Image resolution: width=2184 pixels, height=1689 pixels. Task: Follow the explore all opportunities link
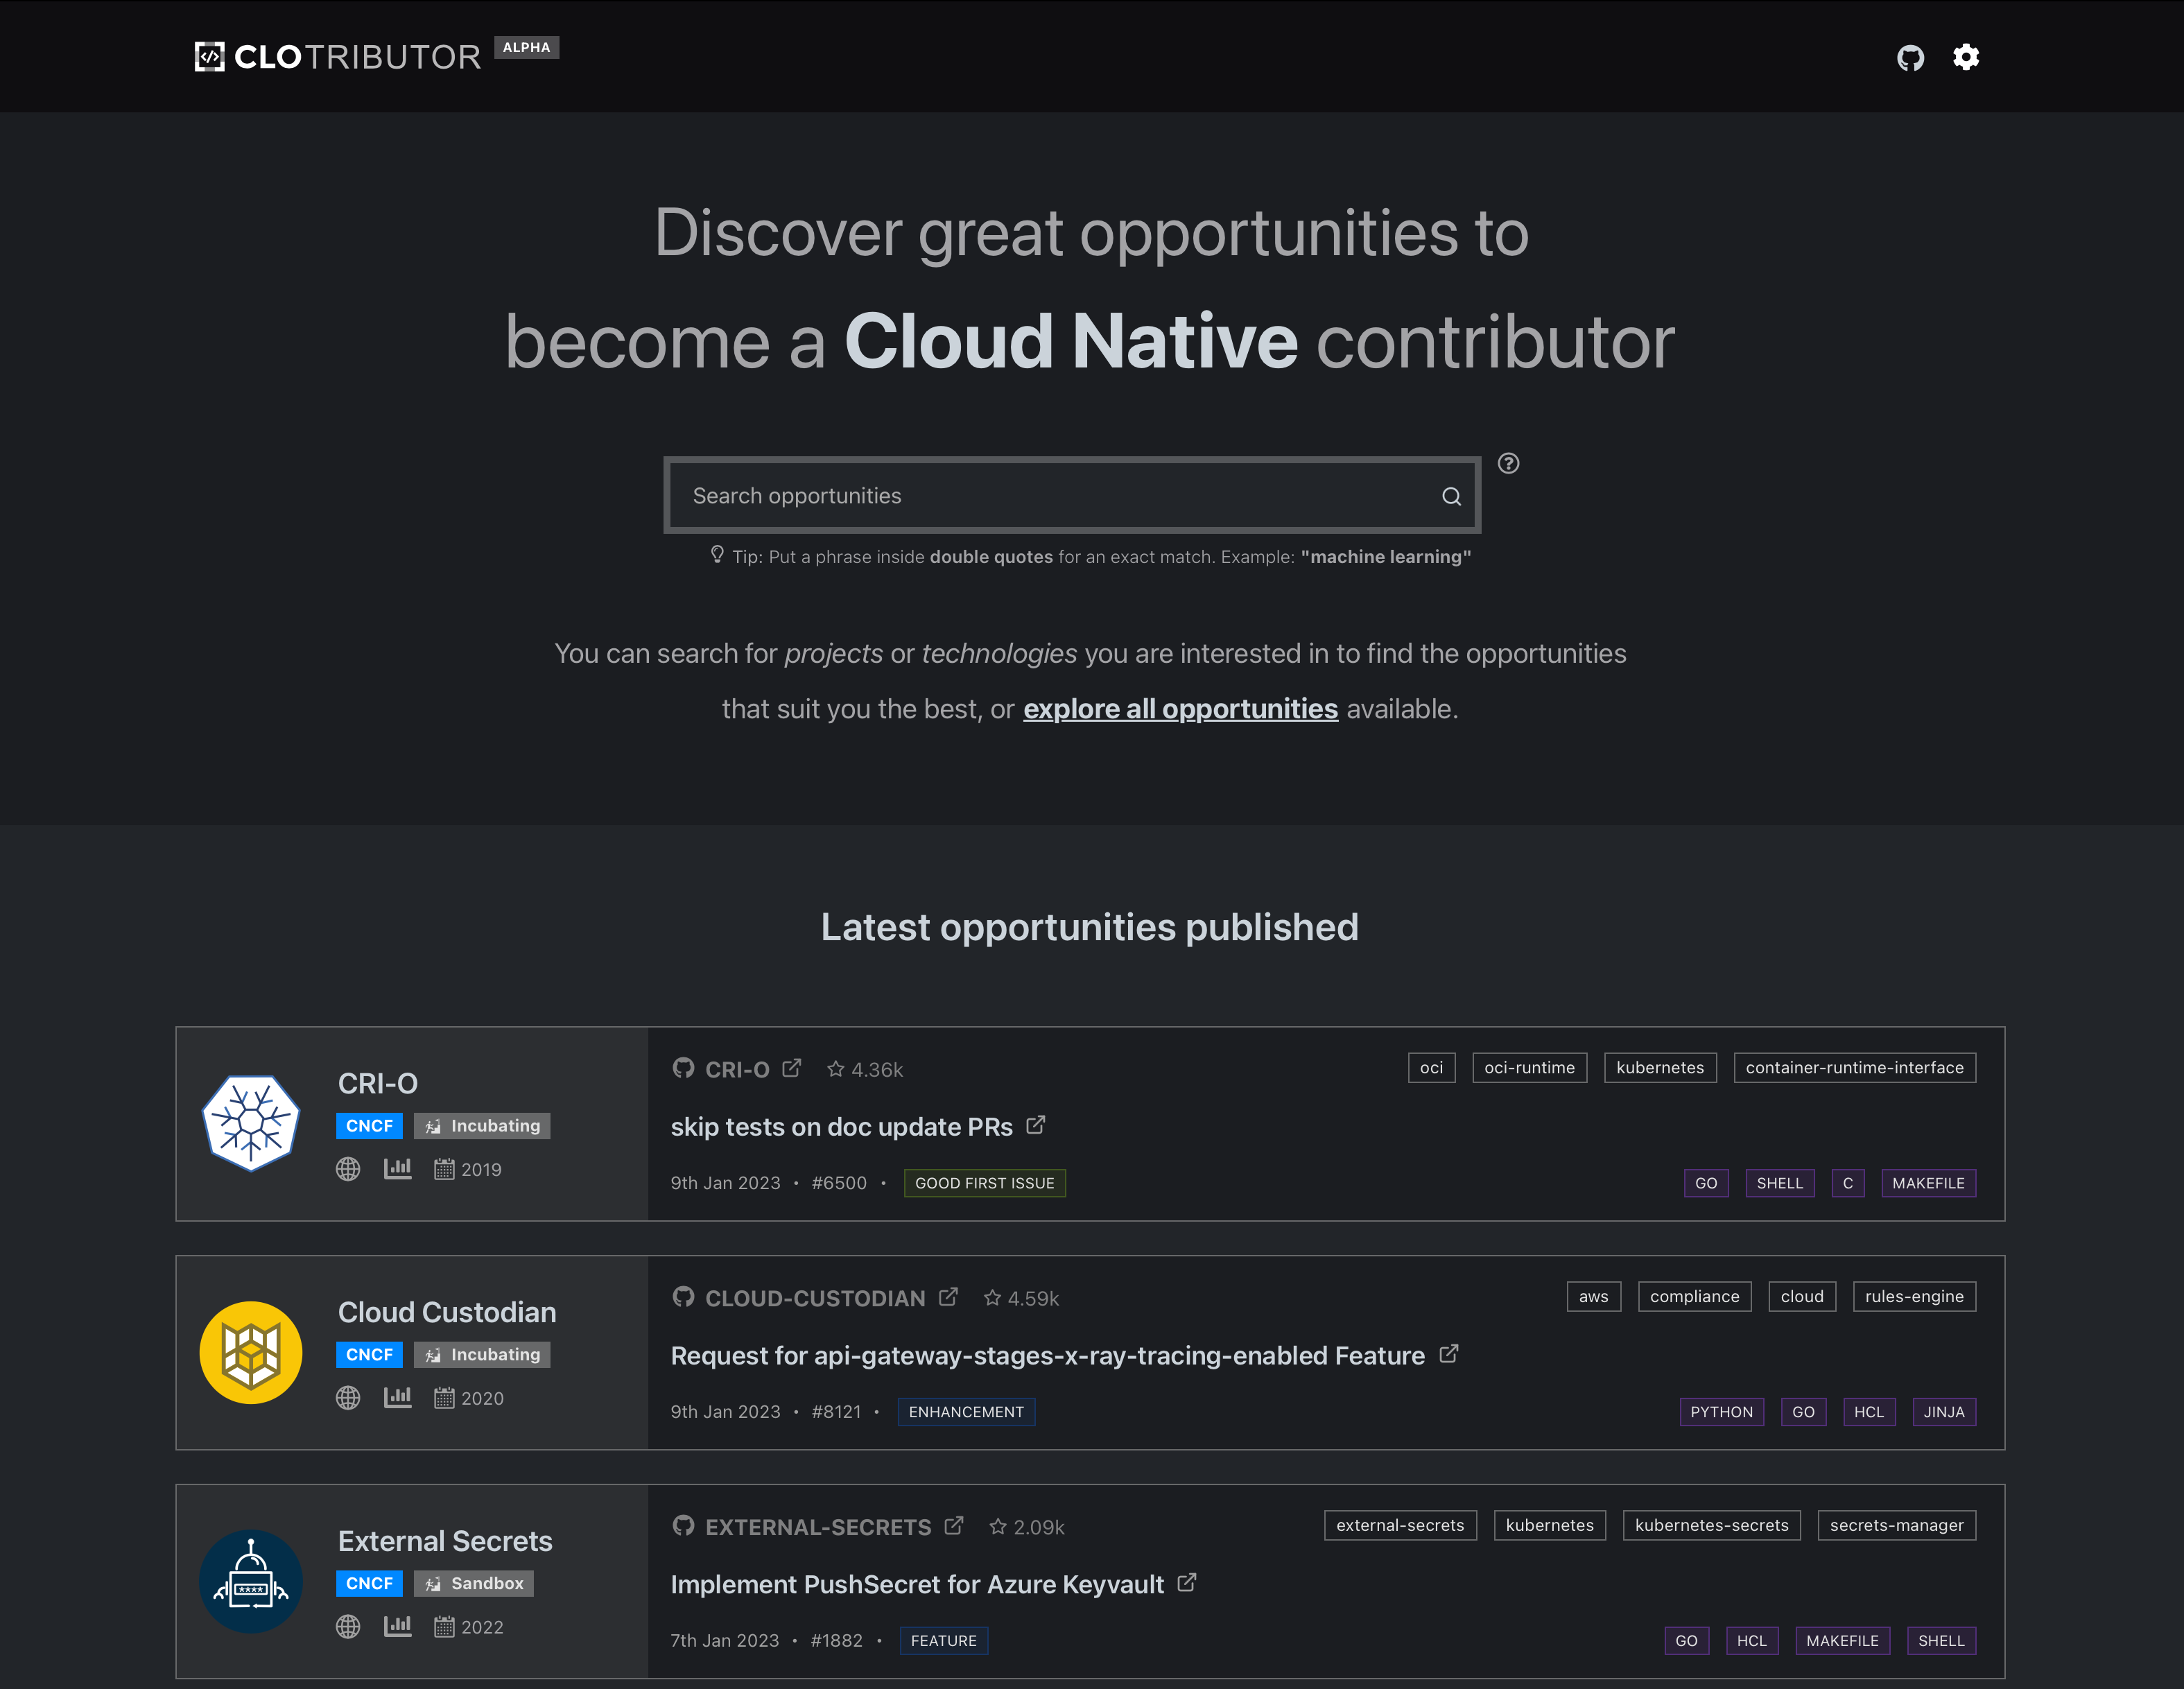click(1180, 709)
